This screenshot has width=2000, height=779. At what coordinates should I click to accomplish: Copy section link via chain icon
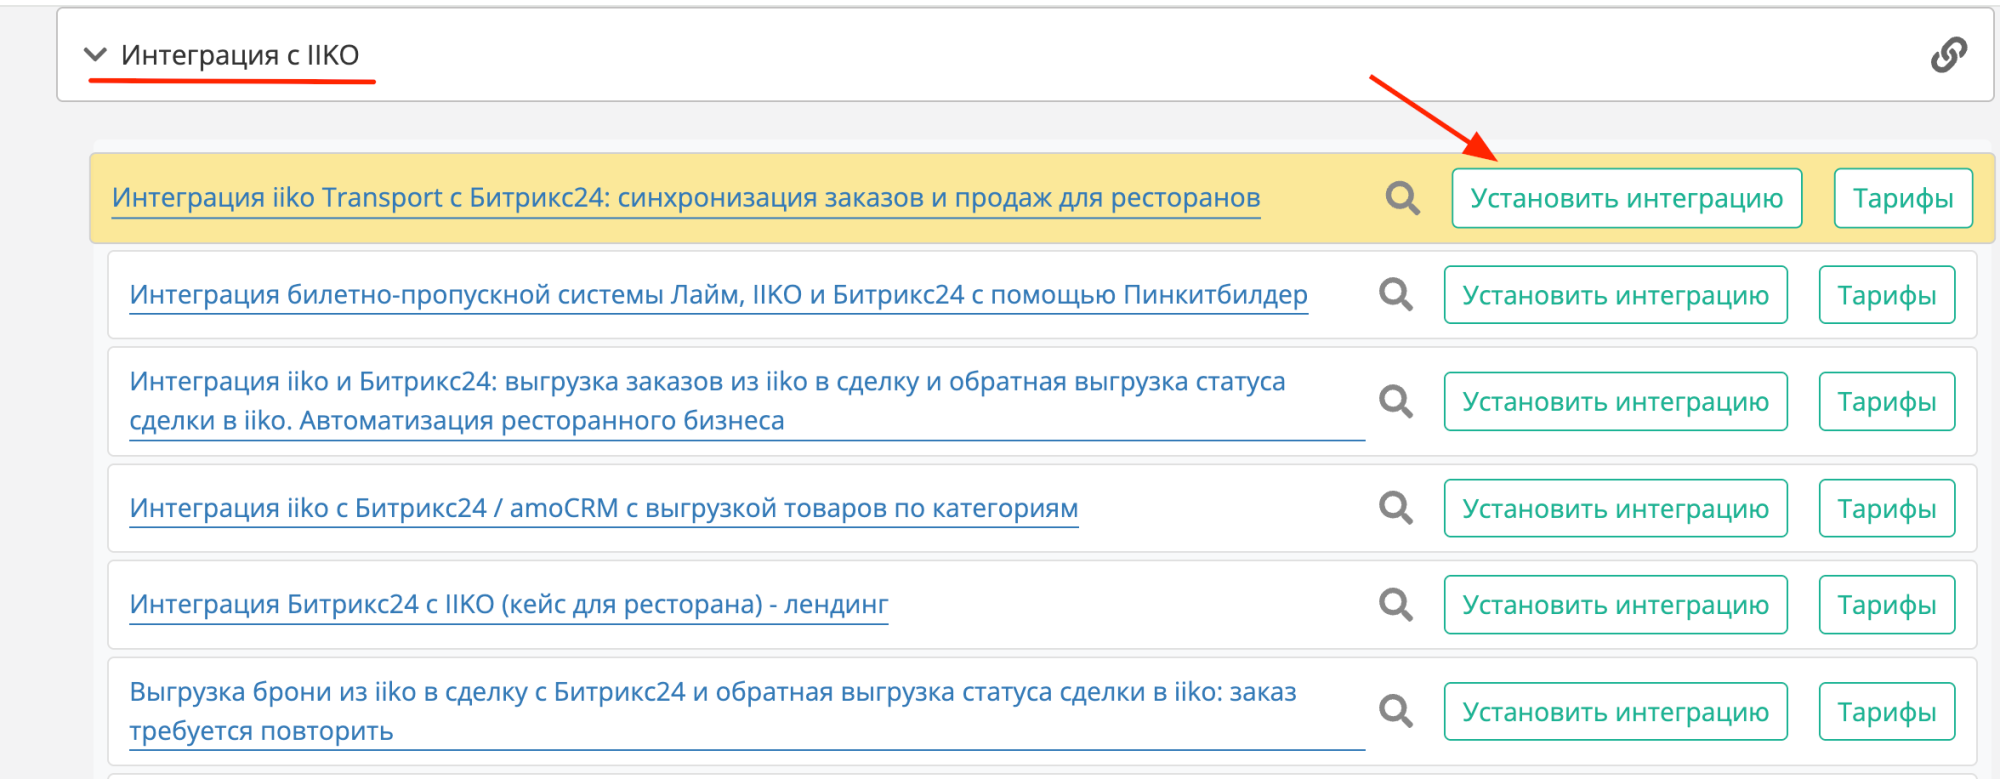[1948, 55]
